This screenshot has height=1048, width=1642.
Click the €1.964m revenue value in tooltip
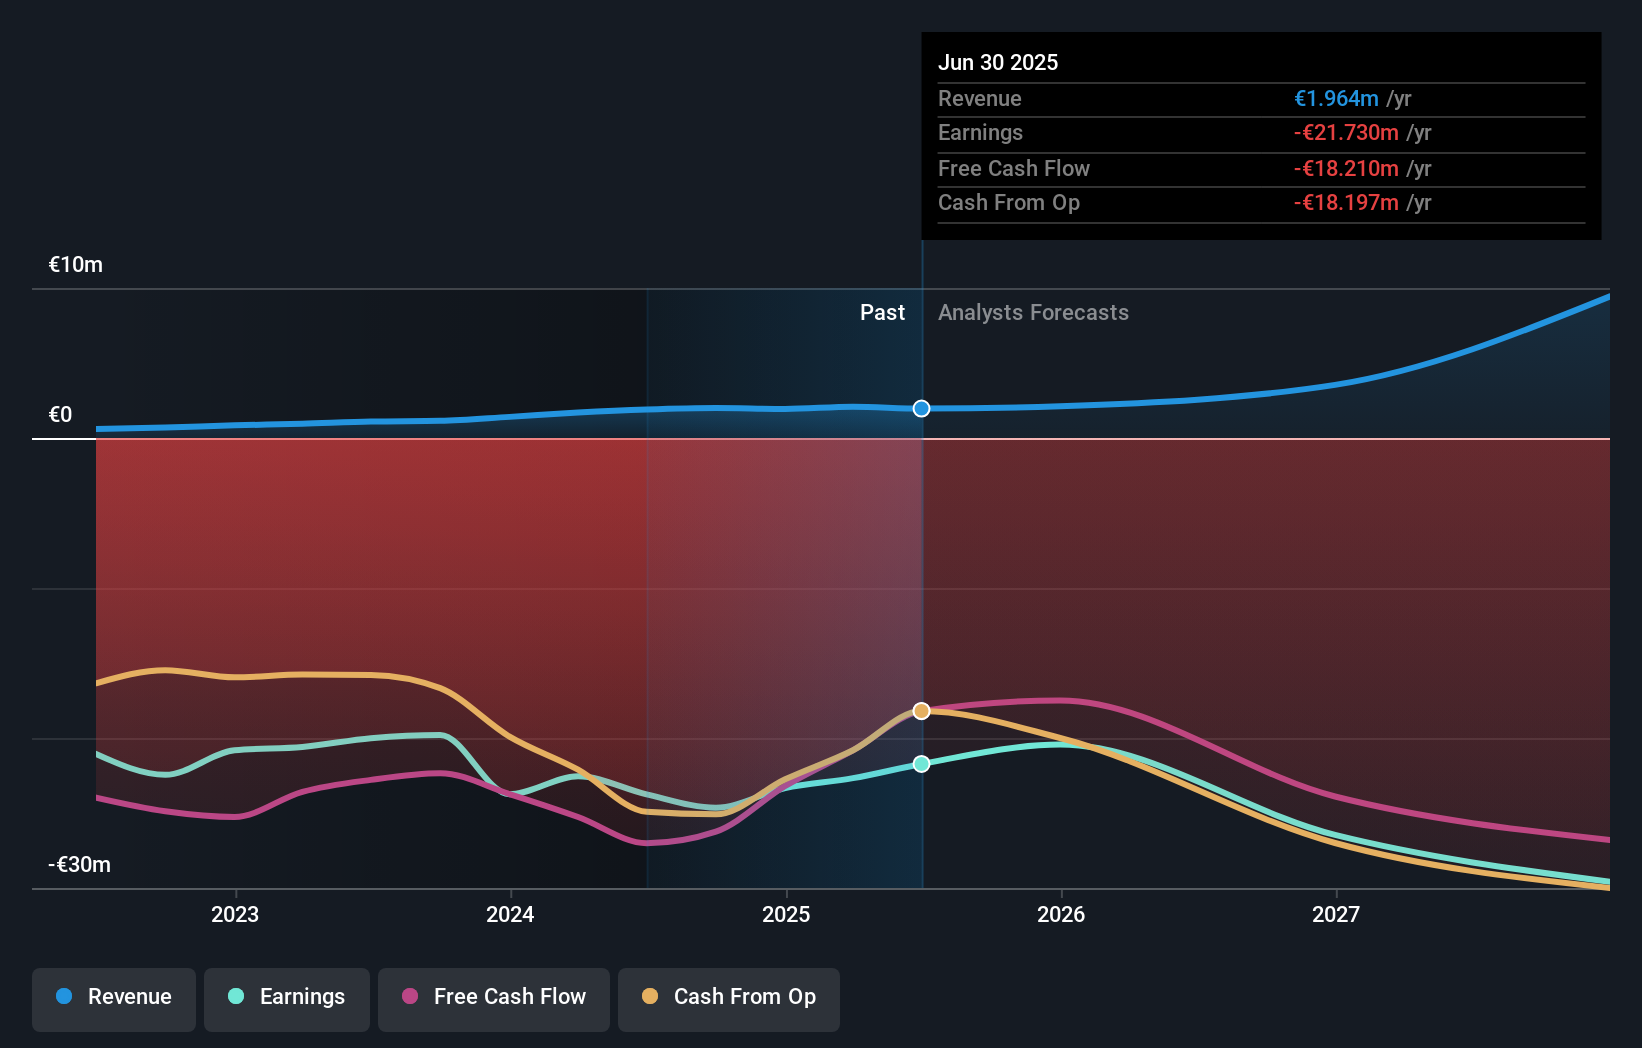(x=1336, y=99)
